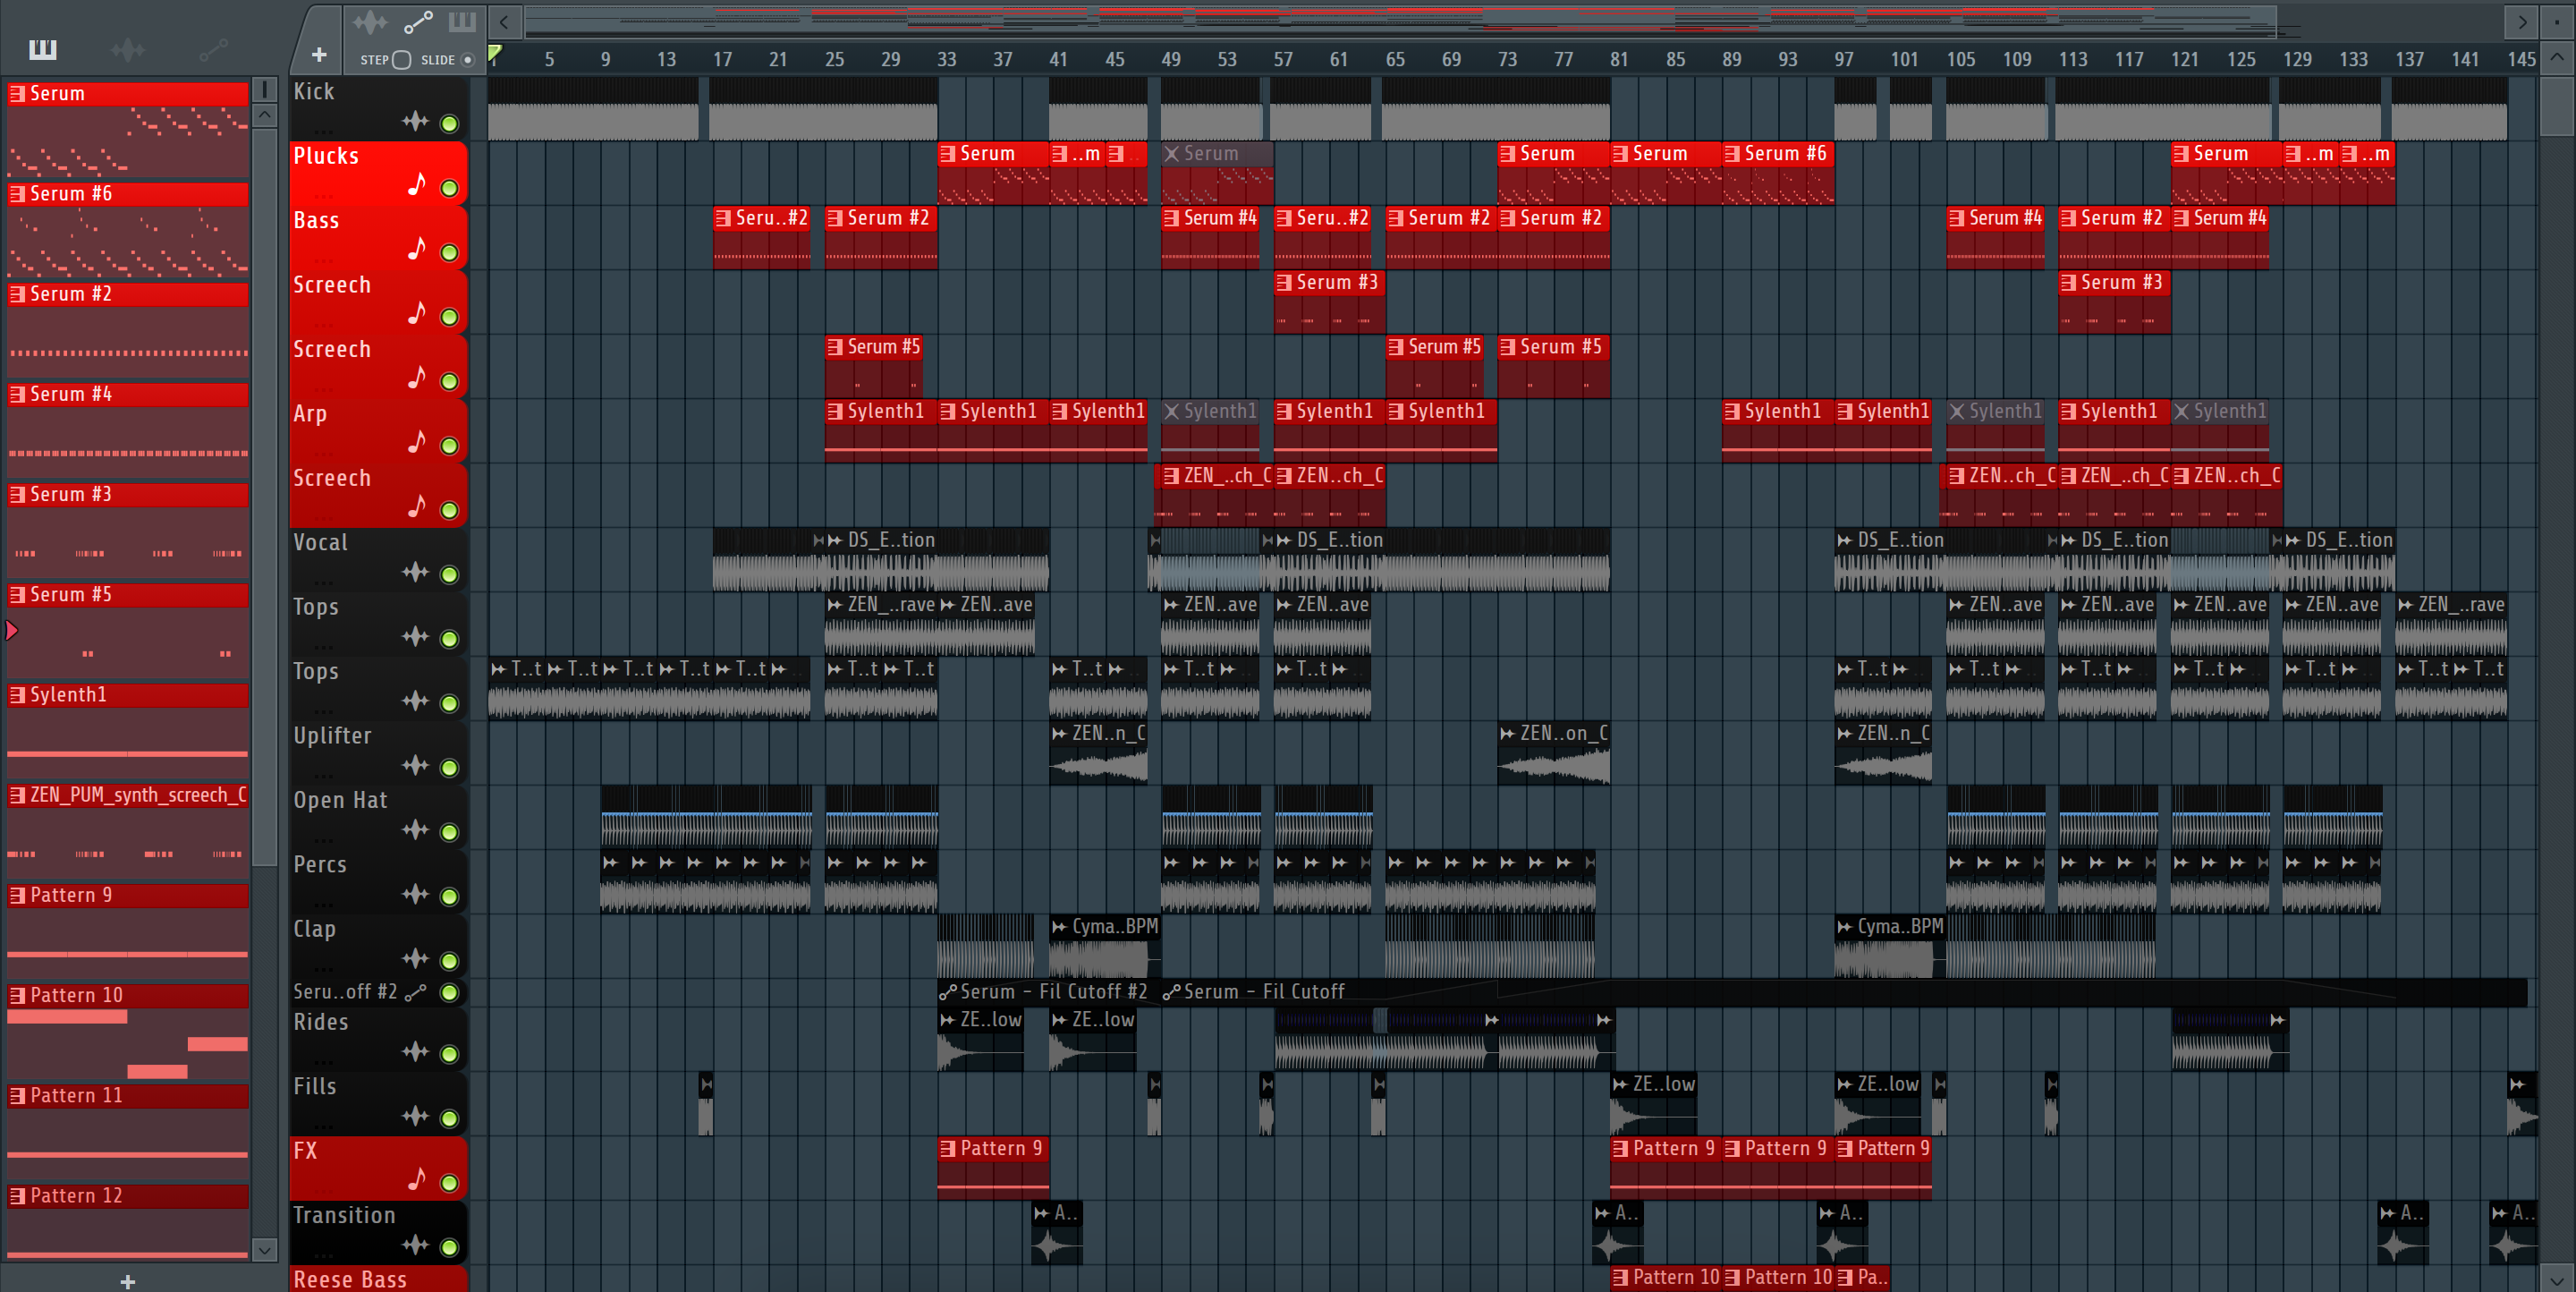Click the note icon on Arp track
This screenshot has width=2576, height=1292.
coord(417,442)
